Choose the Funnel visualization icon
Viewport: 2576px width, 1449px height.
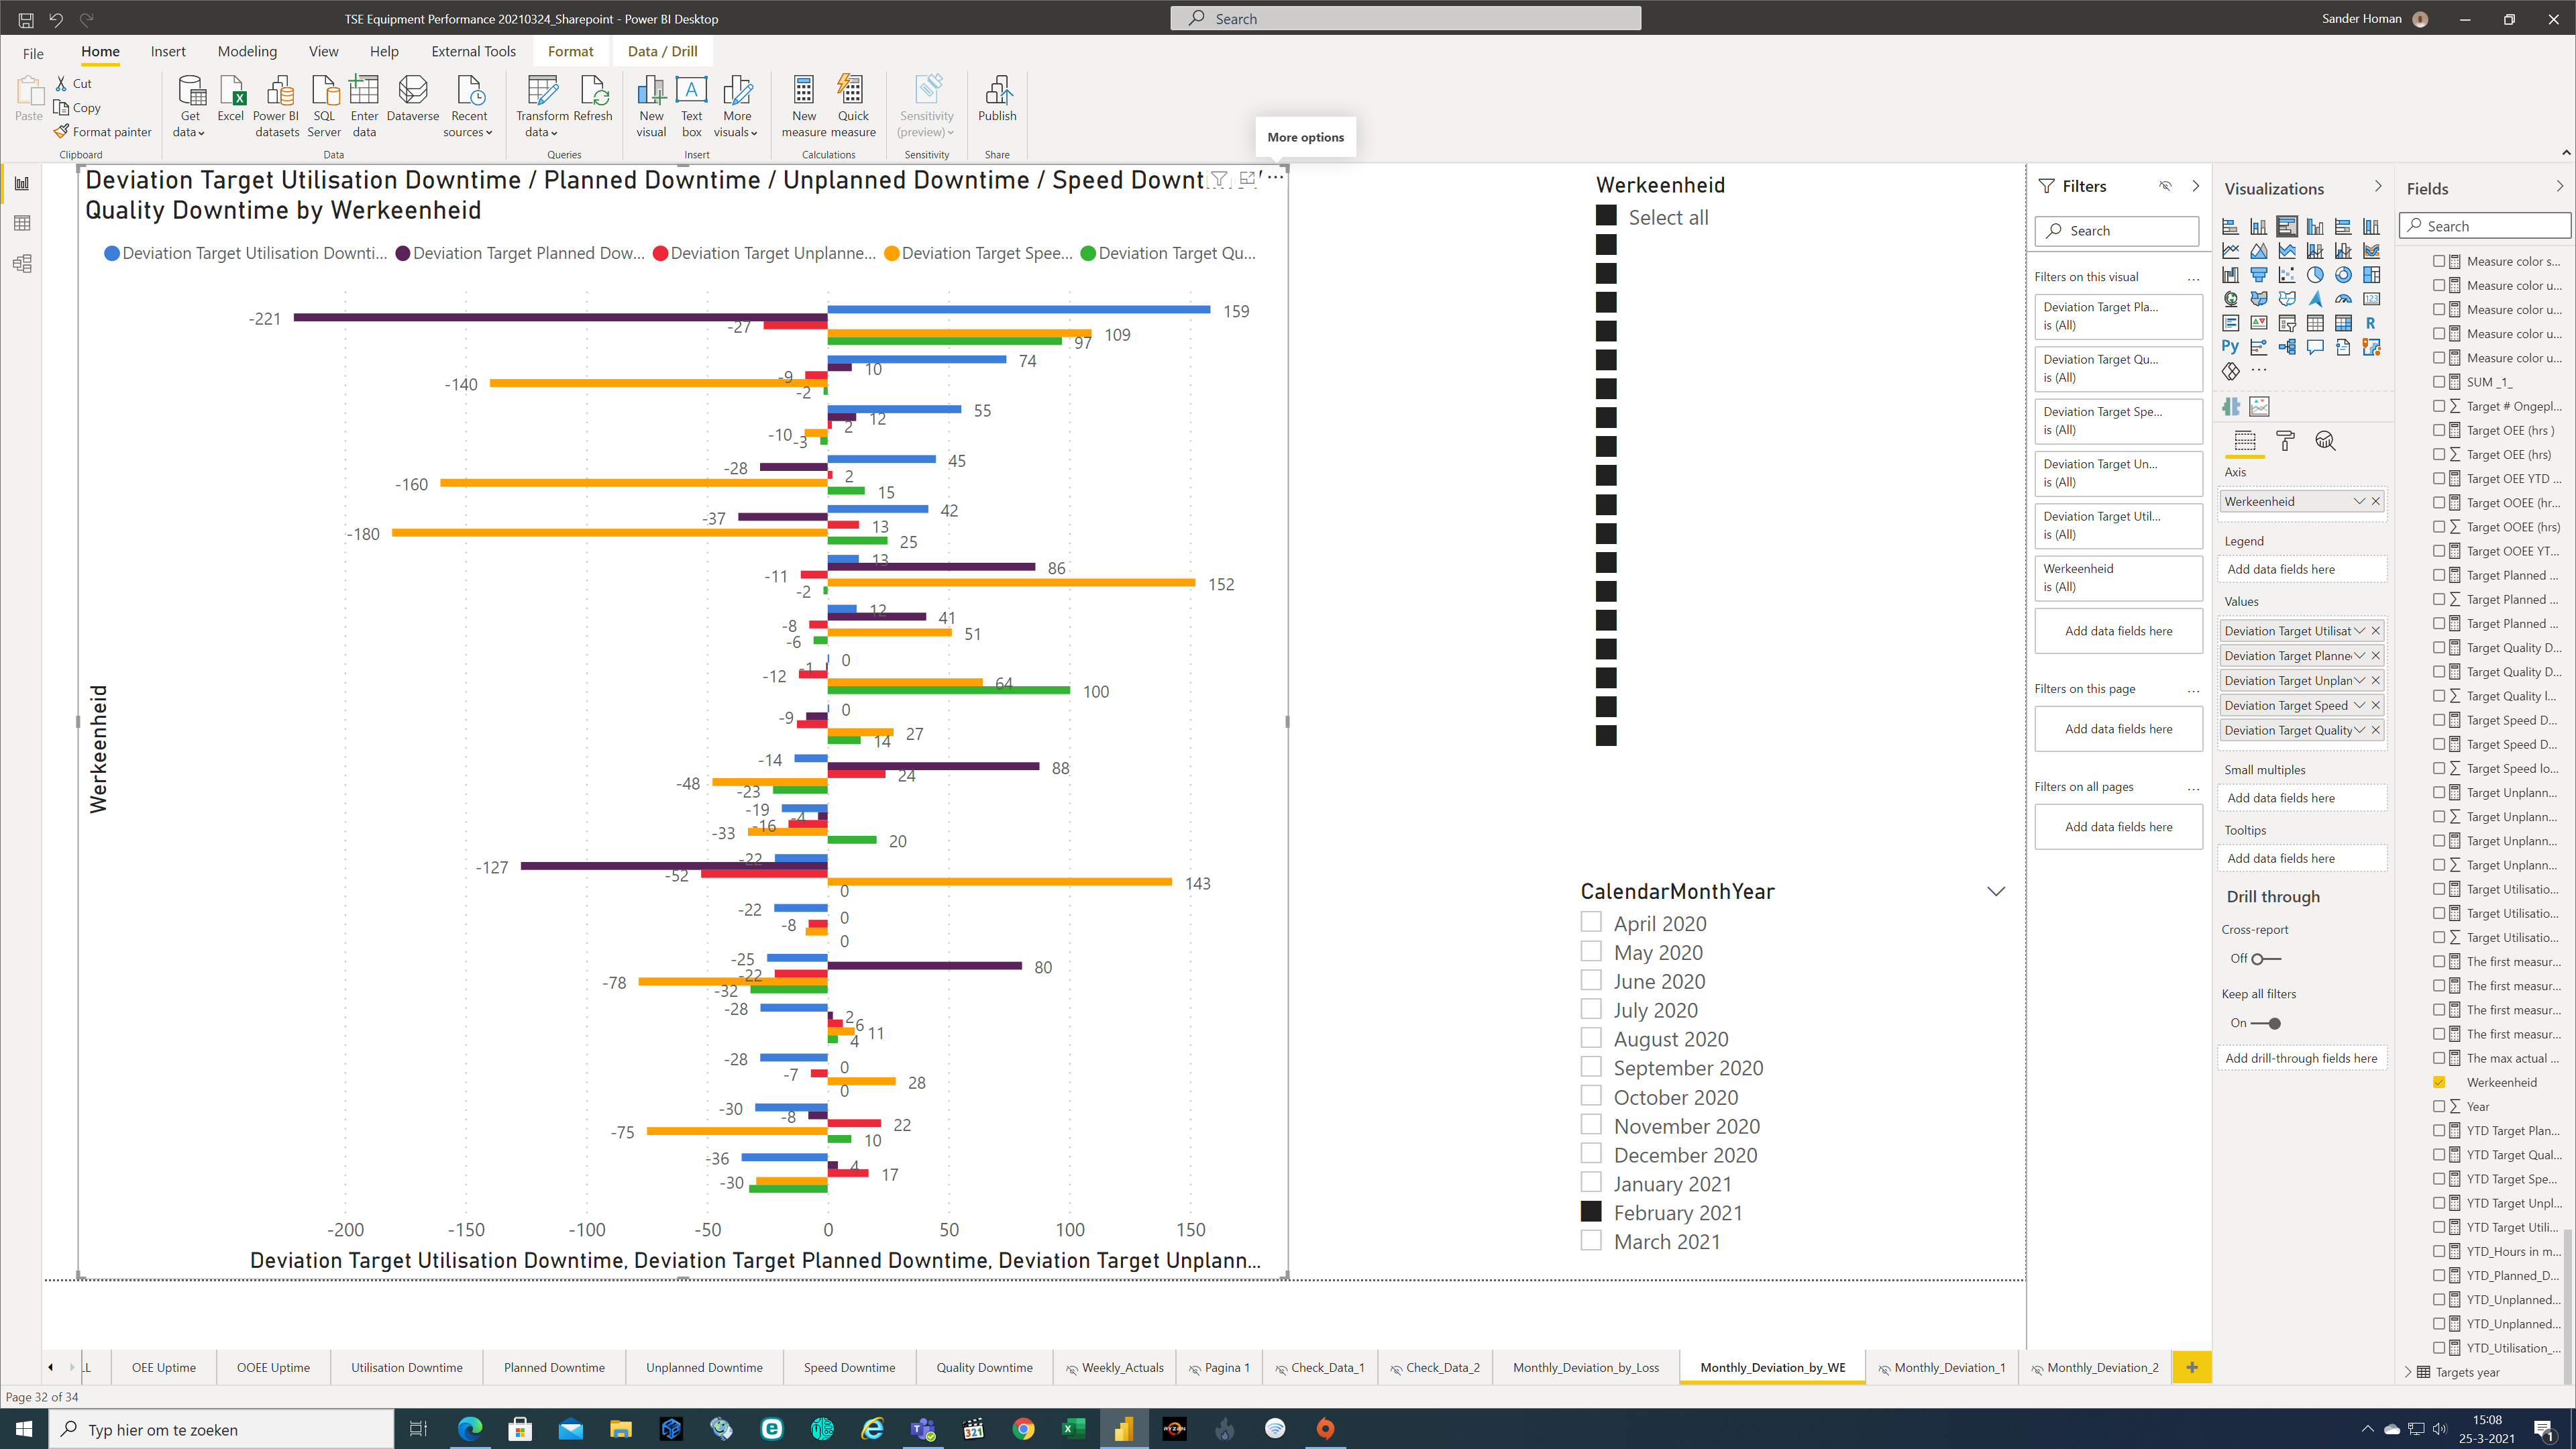pyautogui.click(x=2259, y=275)
